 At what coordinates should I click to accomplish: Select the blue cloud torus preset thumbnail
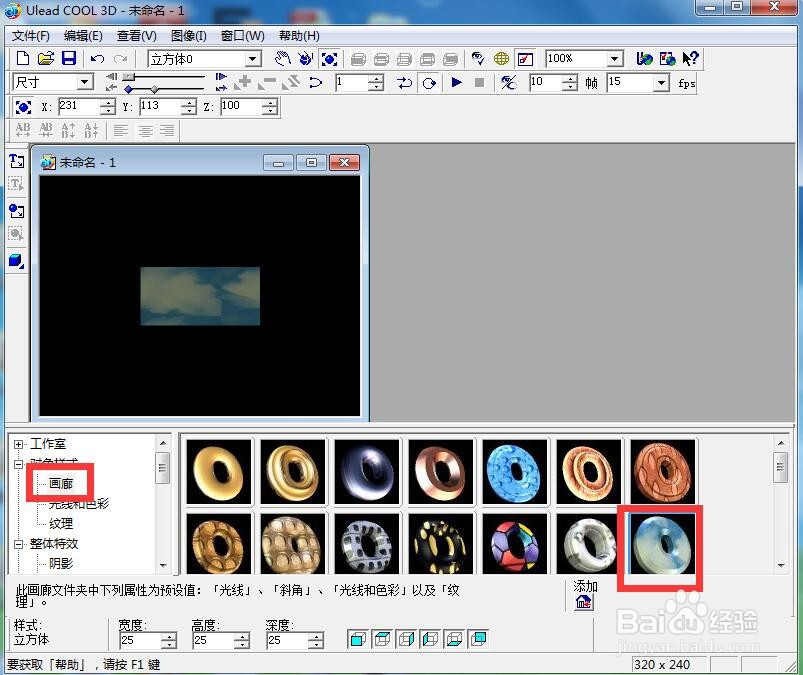[x=662, y=544]
